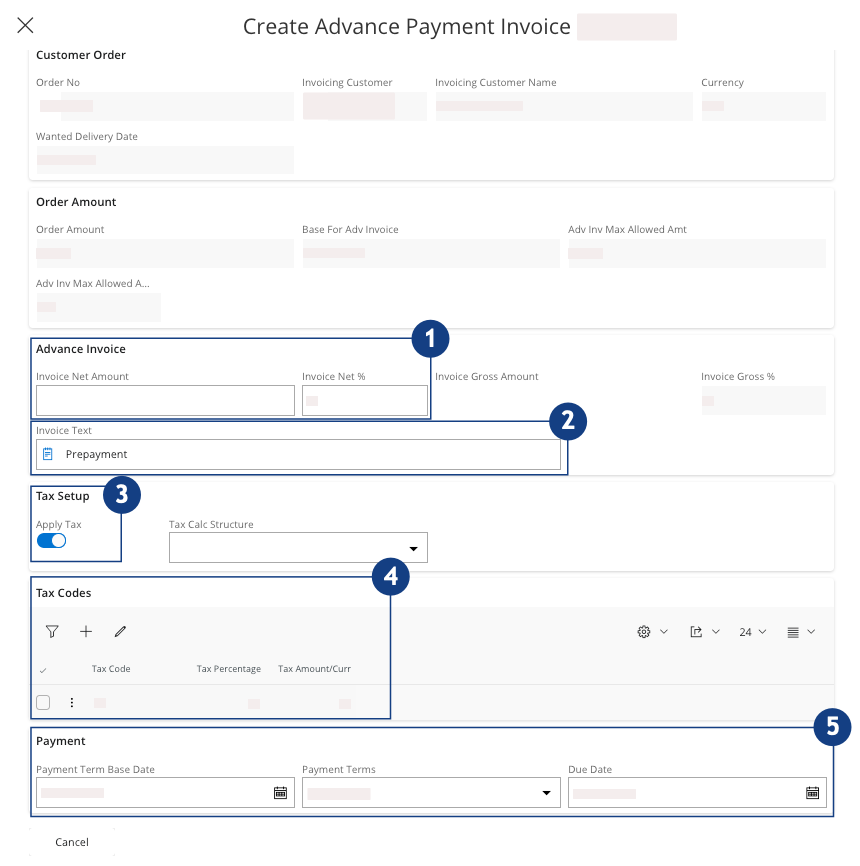Close the Create Advance Payment Invoice dialog
860x866 pixels.
[26, 26]
